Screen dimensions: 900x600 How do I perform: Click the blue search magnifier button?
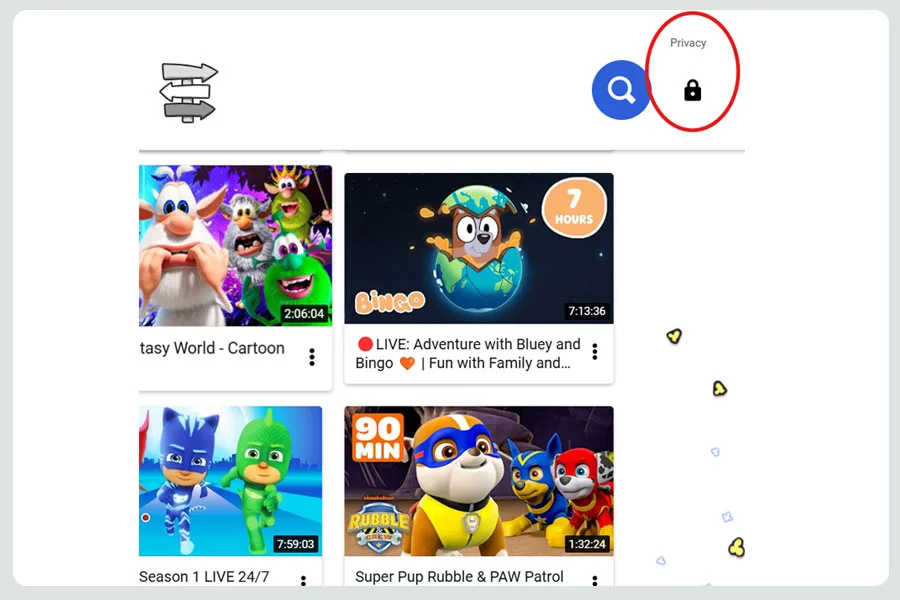click(x=620, y=90)
